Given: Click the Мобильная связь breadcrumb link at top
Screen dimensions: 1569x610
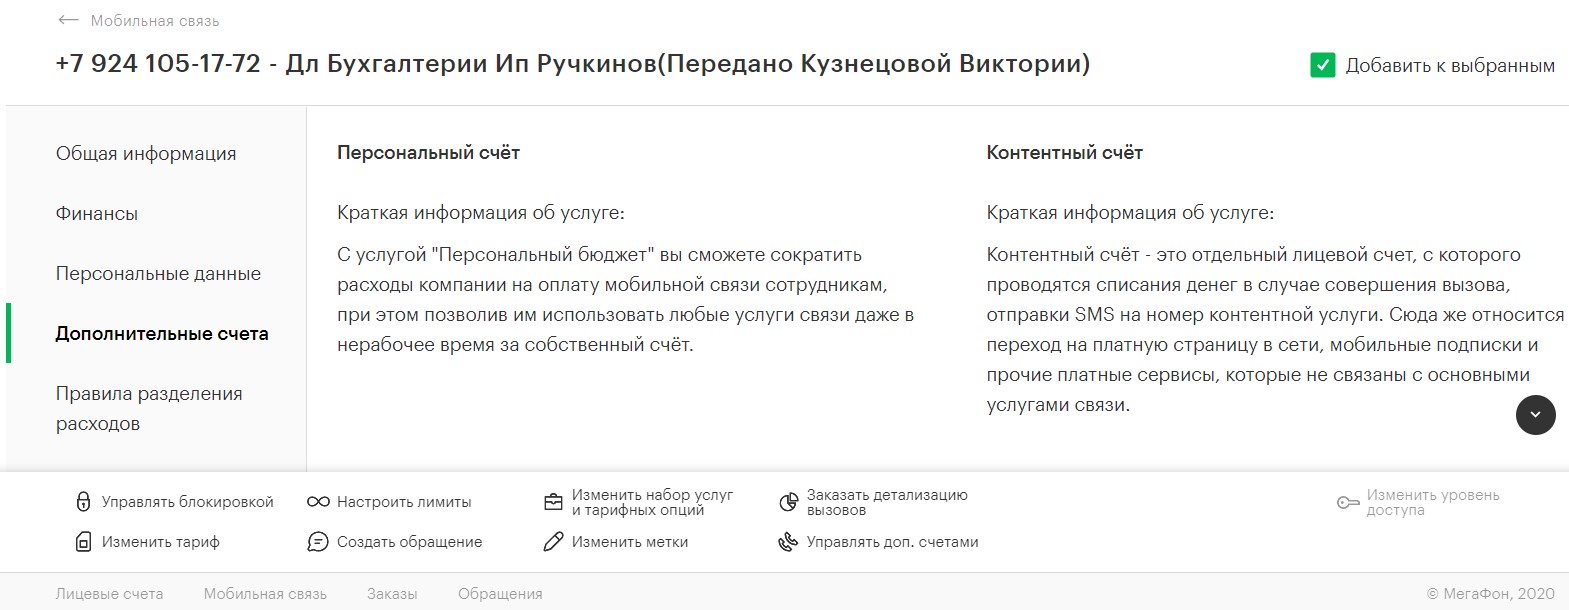Looking at the screenshot, I should (x=155, y=20).
